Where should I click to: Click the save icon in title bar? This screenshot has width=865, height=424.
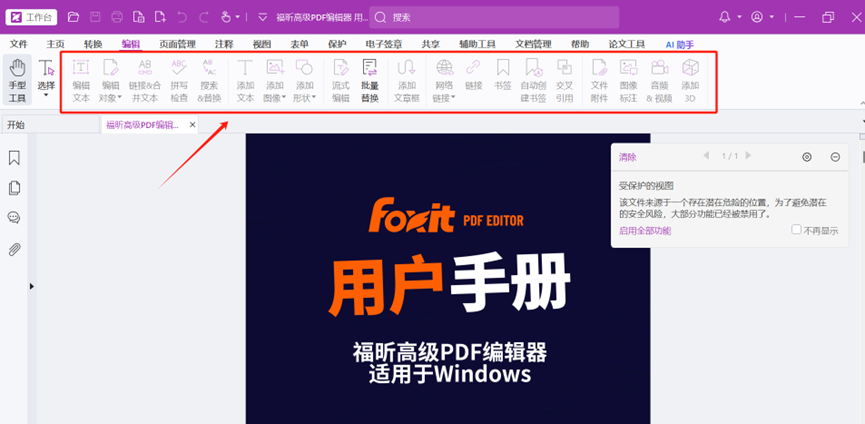(x=95, y=17)
